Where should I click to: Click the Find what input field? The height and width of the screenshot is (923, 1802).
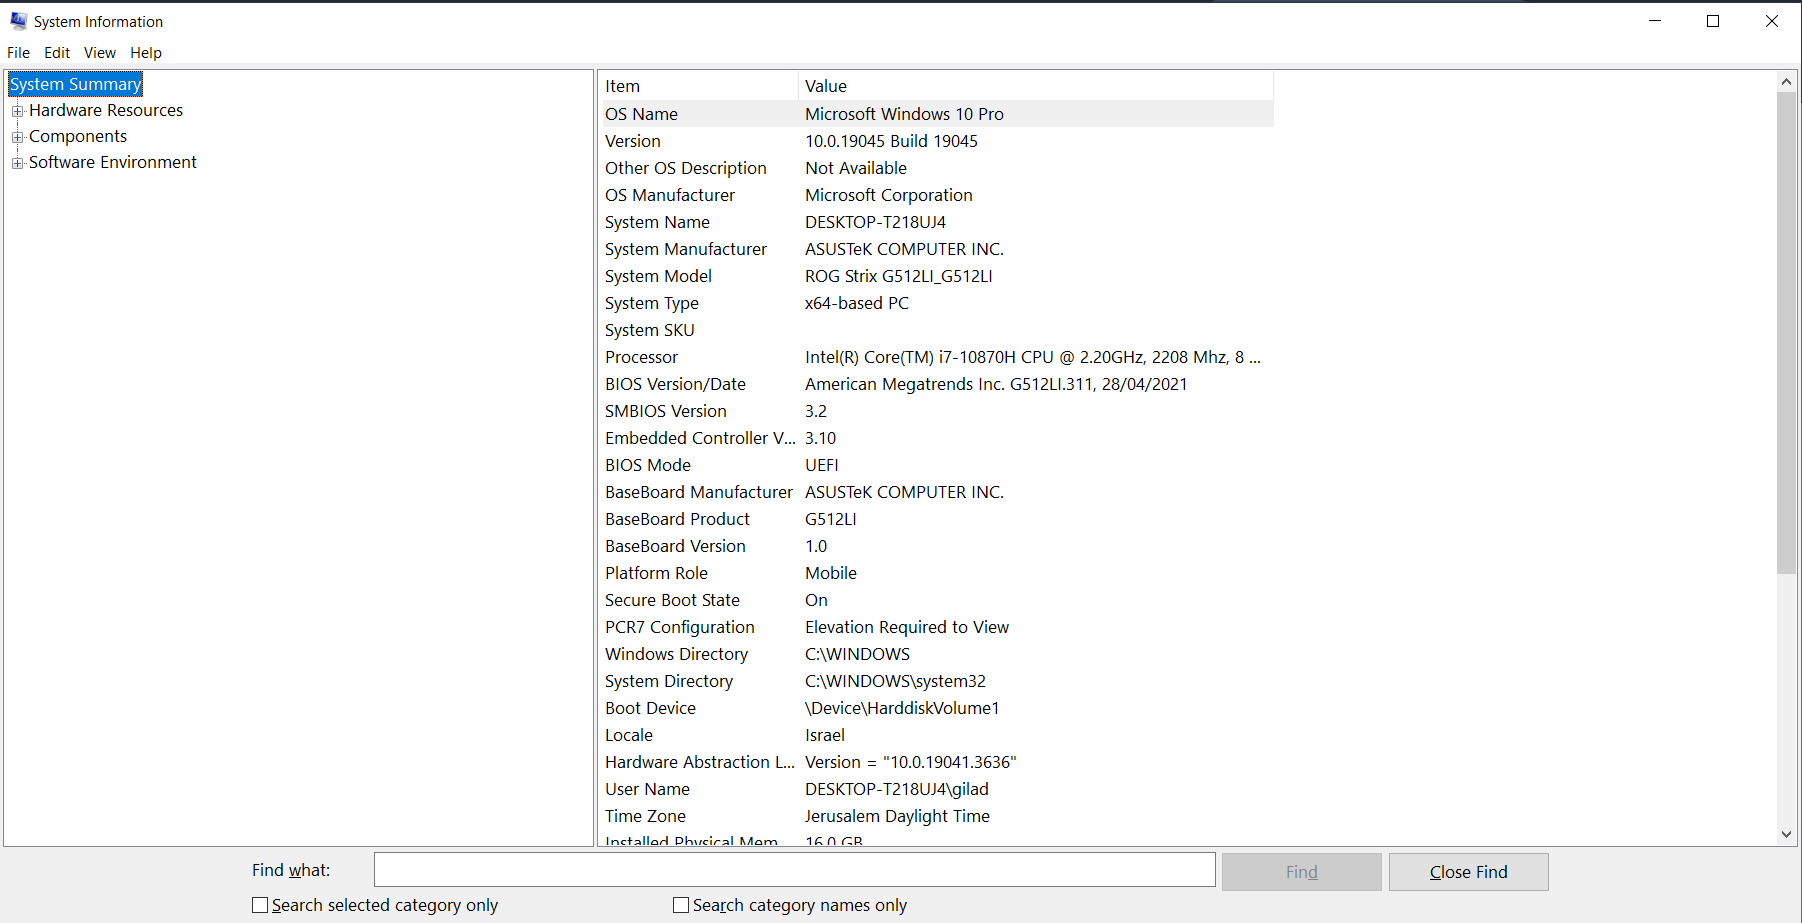click(795, 870)
